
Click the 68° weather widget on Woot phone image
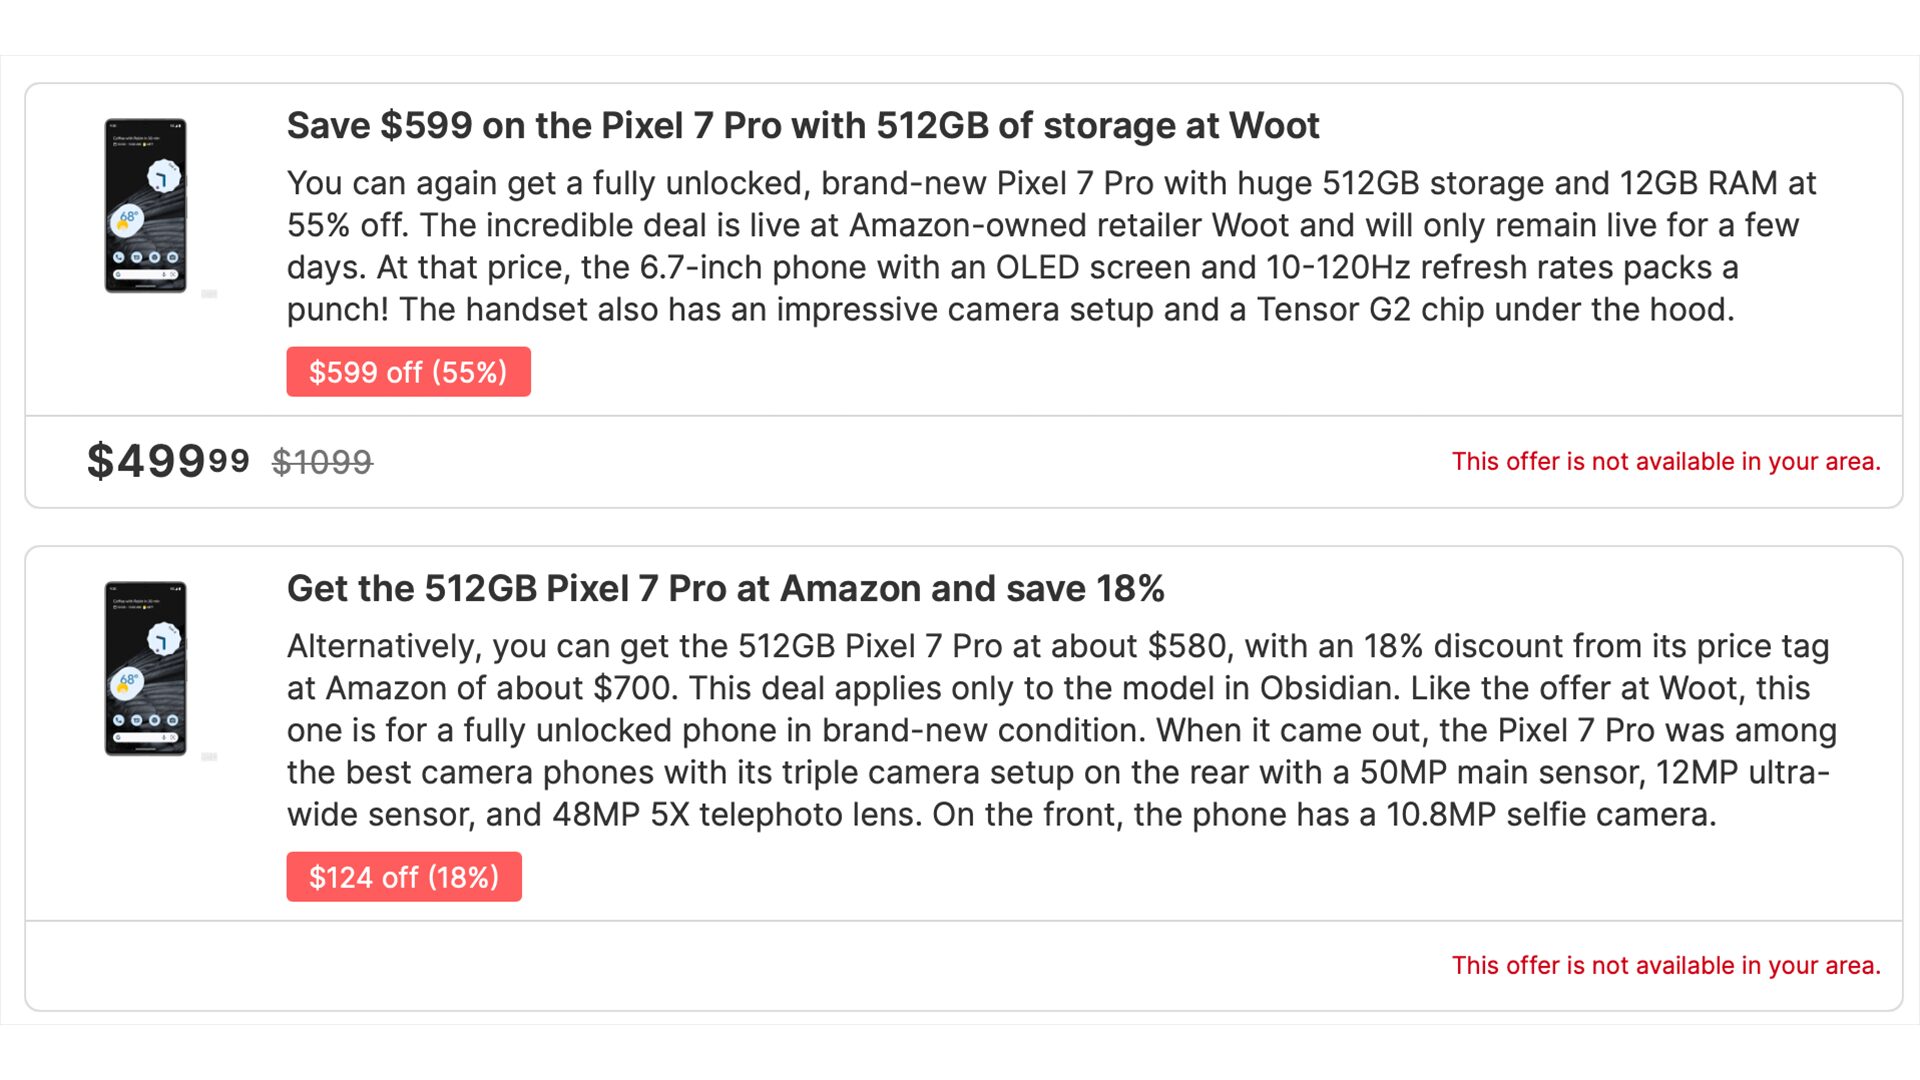[128, 219]
